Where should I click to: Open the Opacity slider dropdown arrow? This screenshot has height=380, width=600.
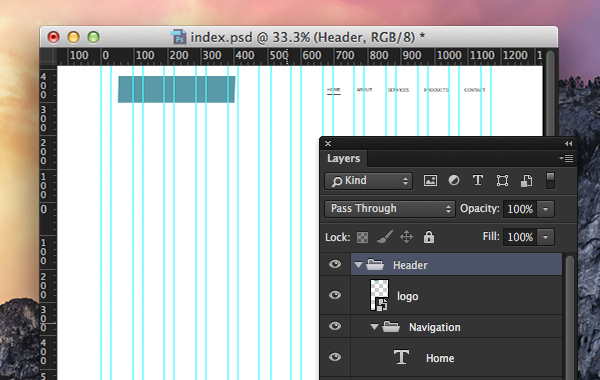coord(546,209)
